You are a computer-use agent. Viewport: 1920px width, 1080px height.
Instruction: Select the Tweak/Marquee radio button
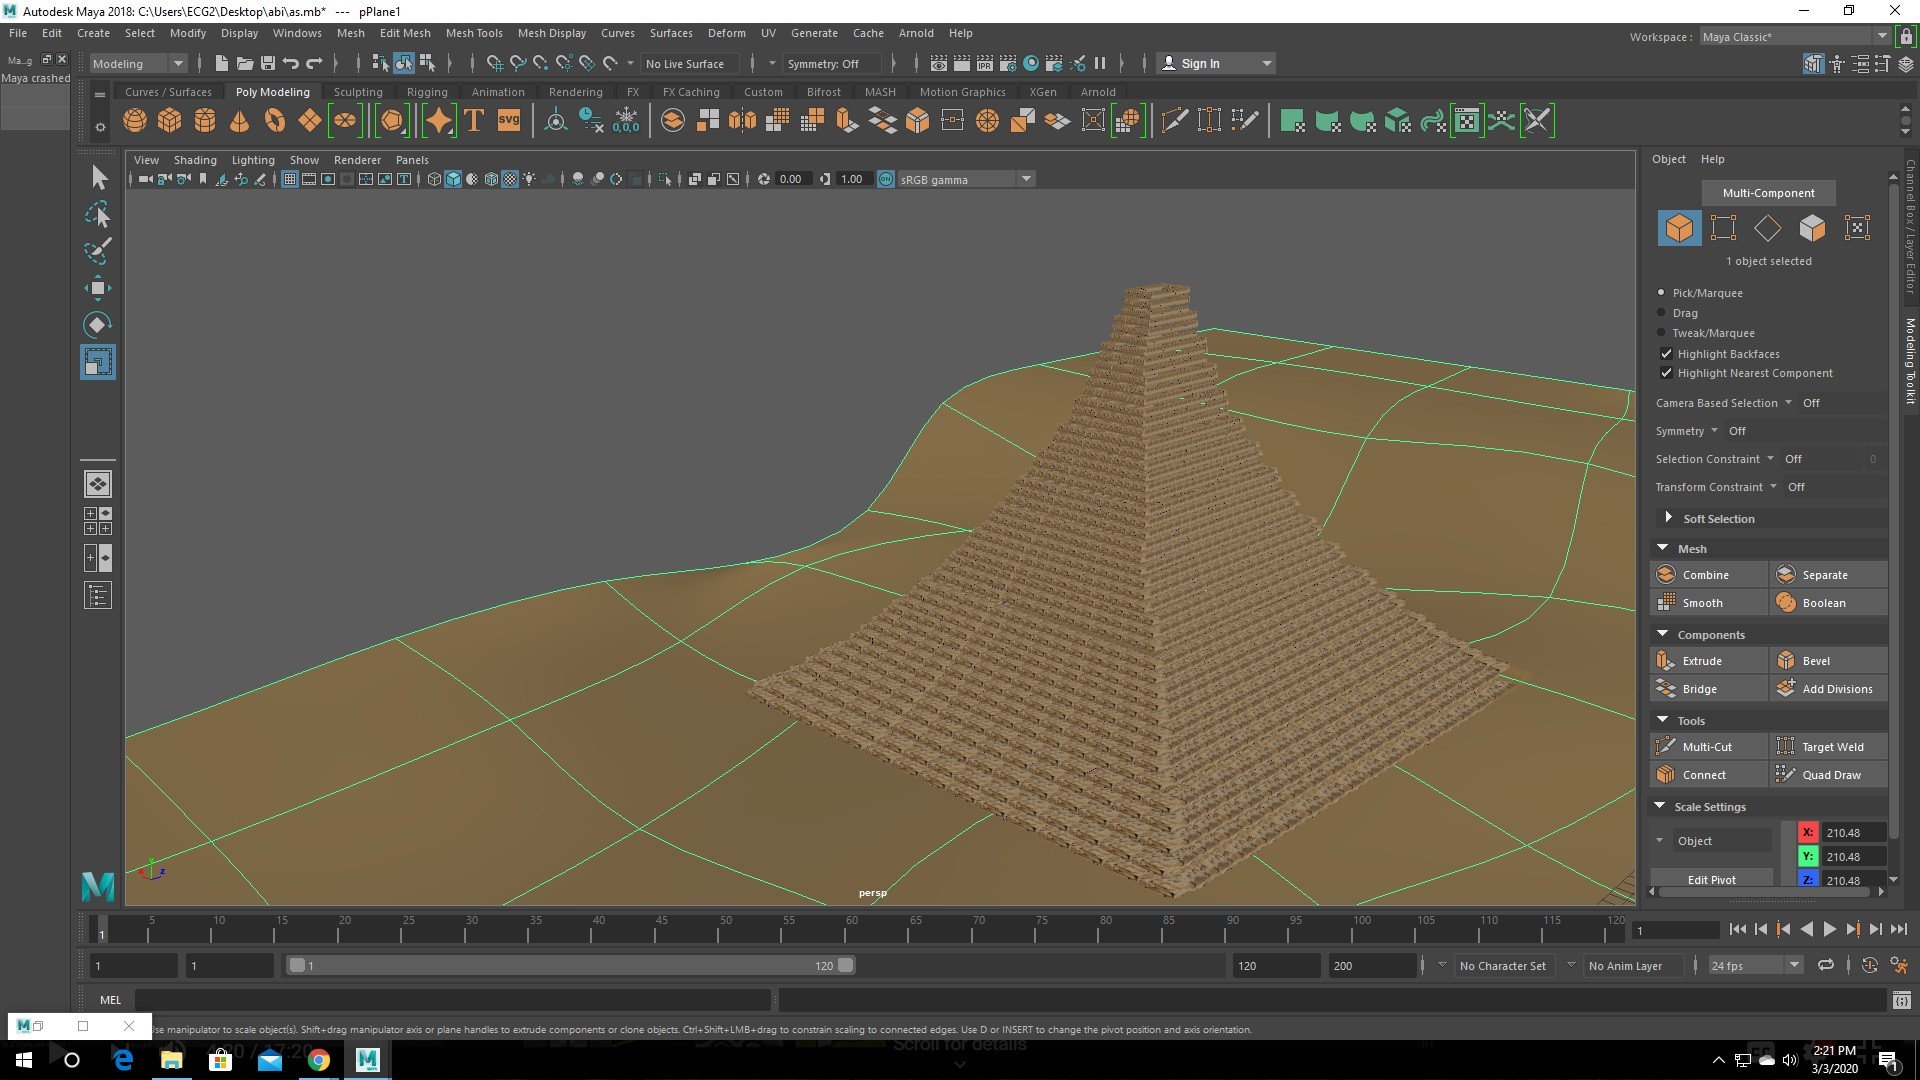coord(1662,332)
